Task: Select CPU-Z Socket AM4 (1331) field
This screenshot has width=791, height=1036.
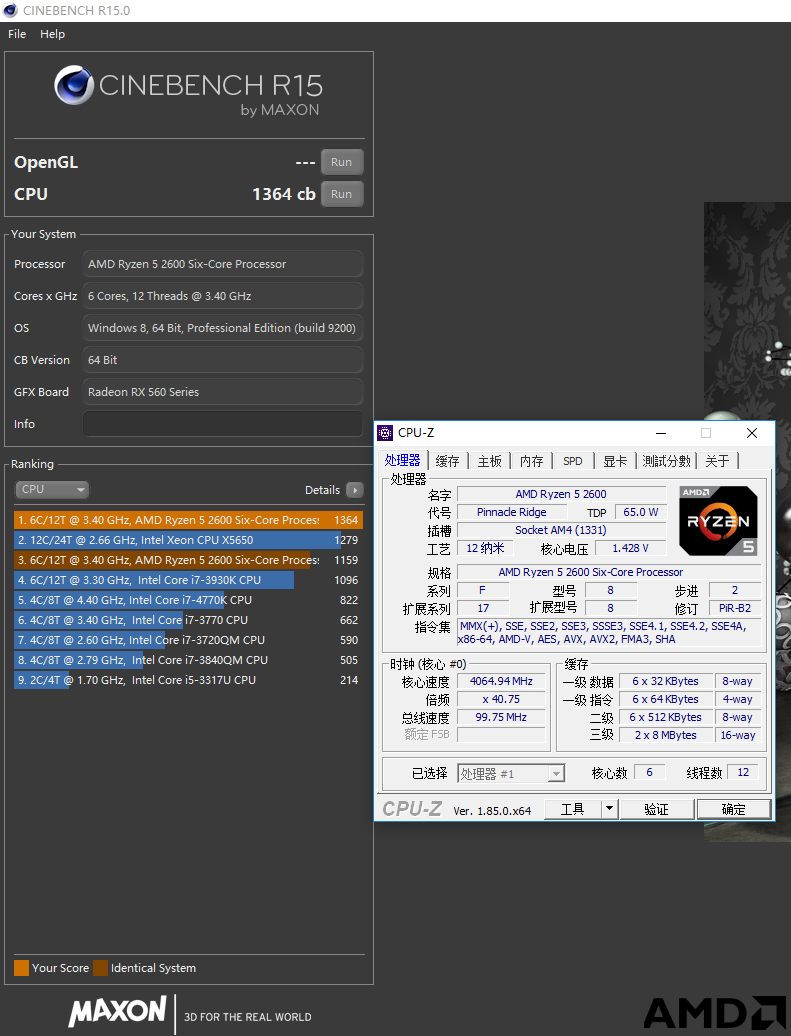Action: click(x=561, y=530)
